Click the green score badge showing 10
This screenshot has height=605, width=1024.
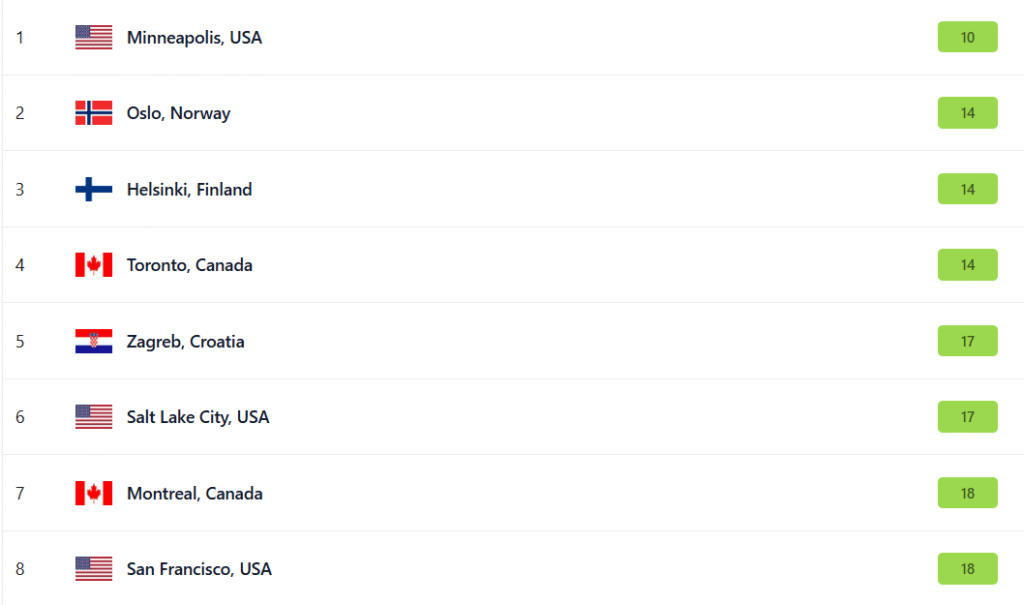967,37
